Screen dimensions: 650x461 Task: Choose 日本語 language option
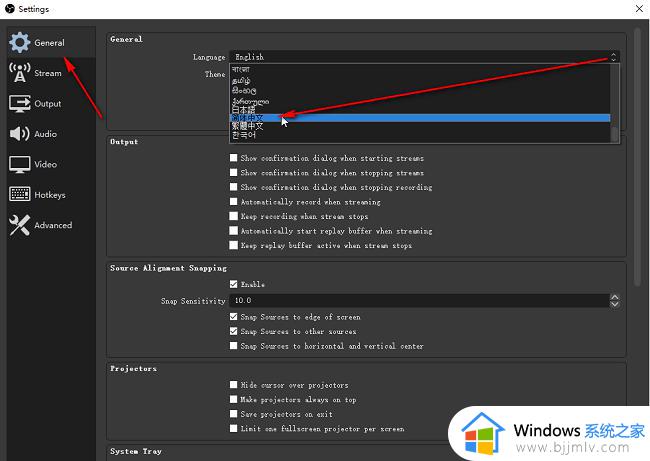click(420, 109)
